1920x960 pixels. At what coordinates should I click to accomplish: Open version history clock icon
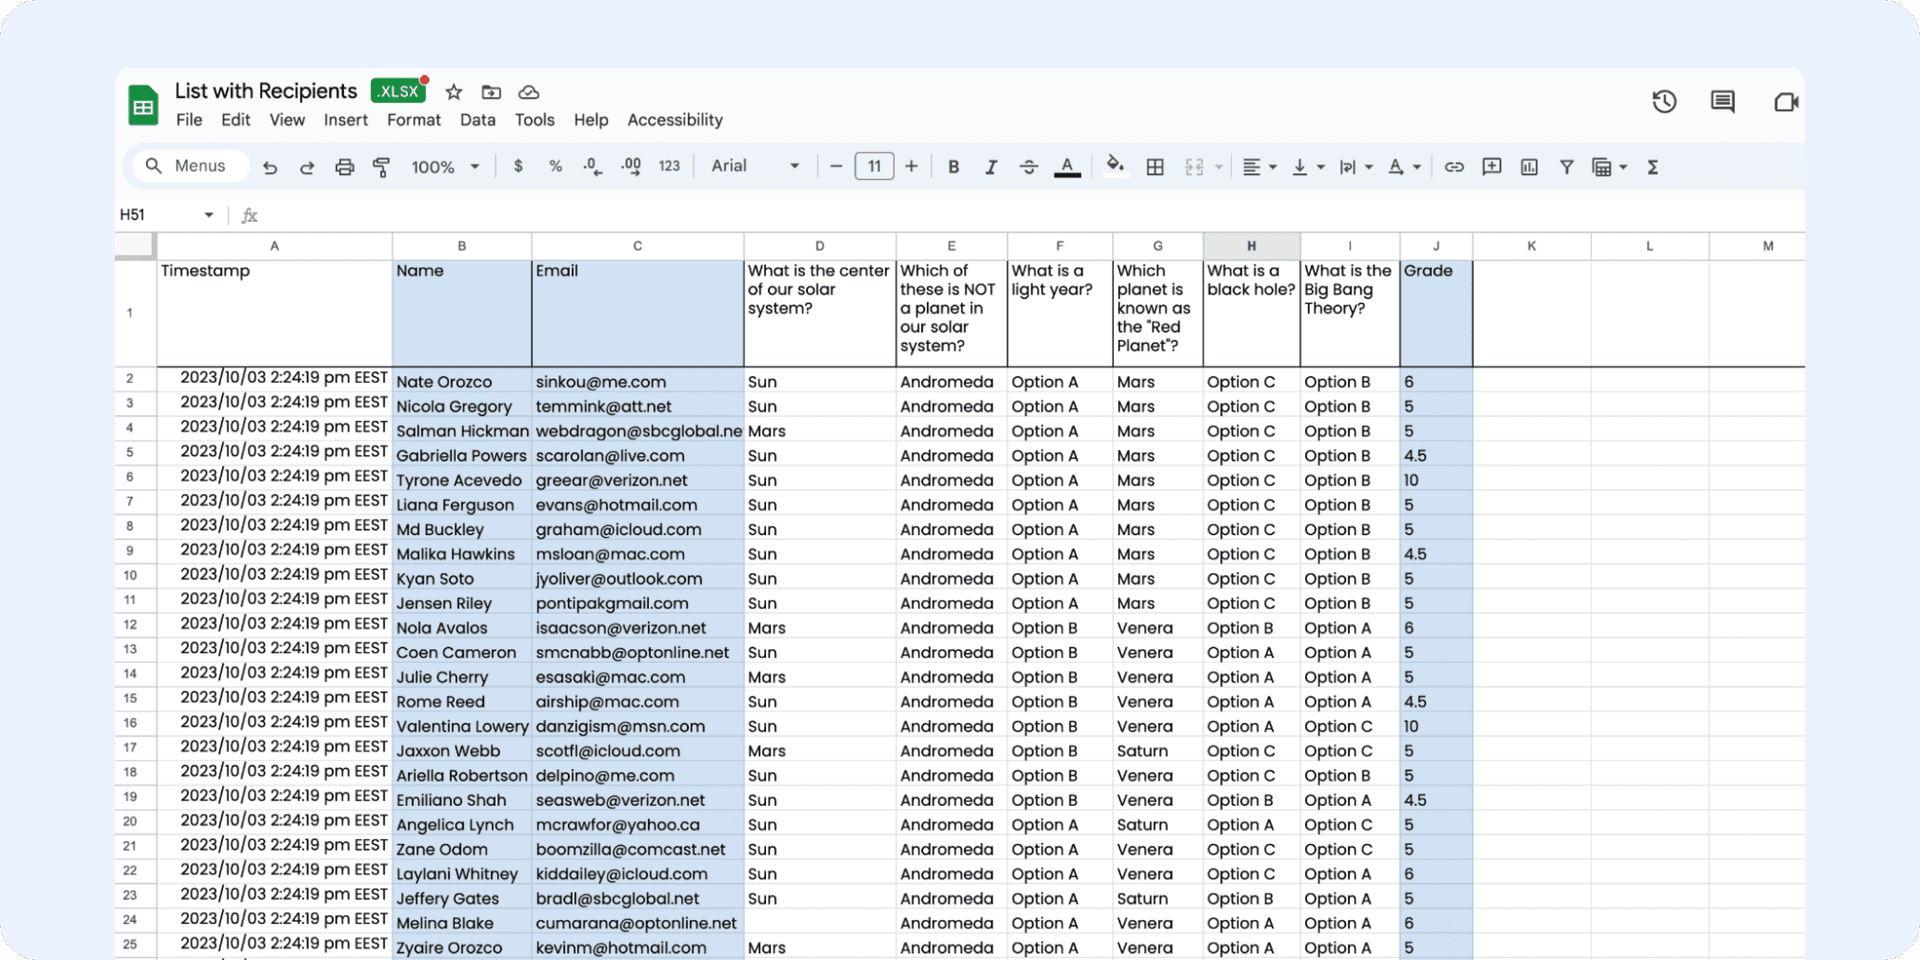1664,101
